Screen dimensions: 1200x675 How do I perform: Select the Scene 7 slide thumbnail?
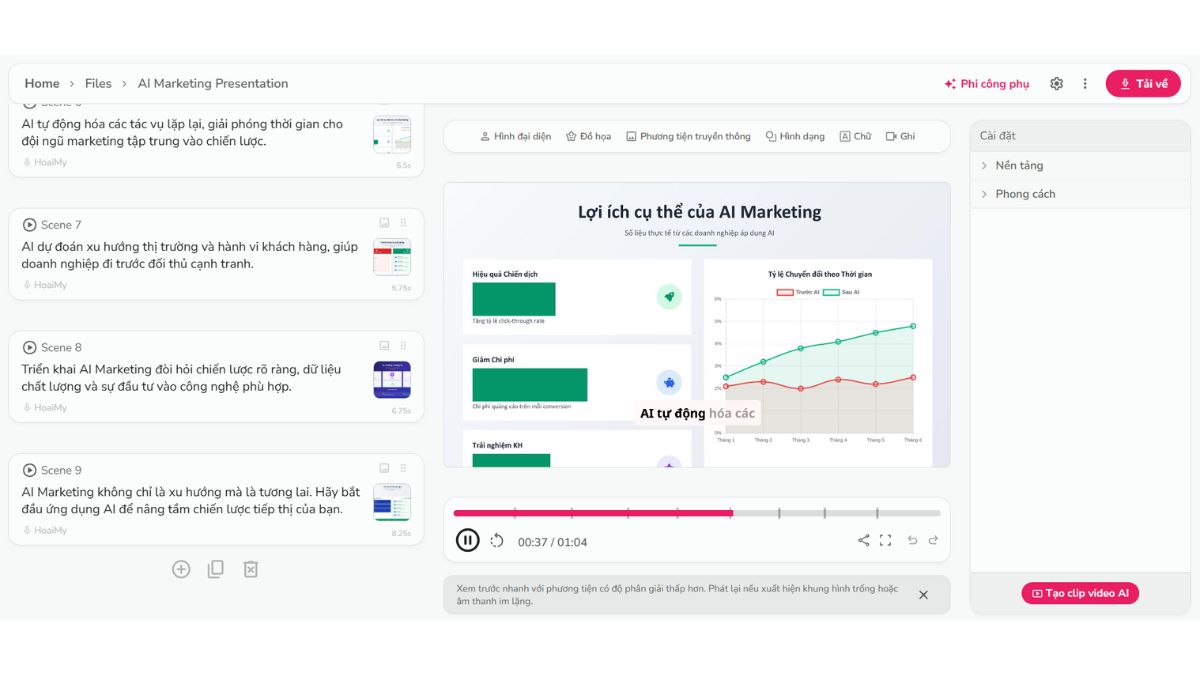click(392, 257)
